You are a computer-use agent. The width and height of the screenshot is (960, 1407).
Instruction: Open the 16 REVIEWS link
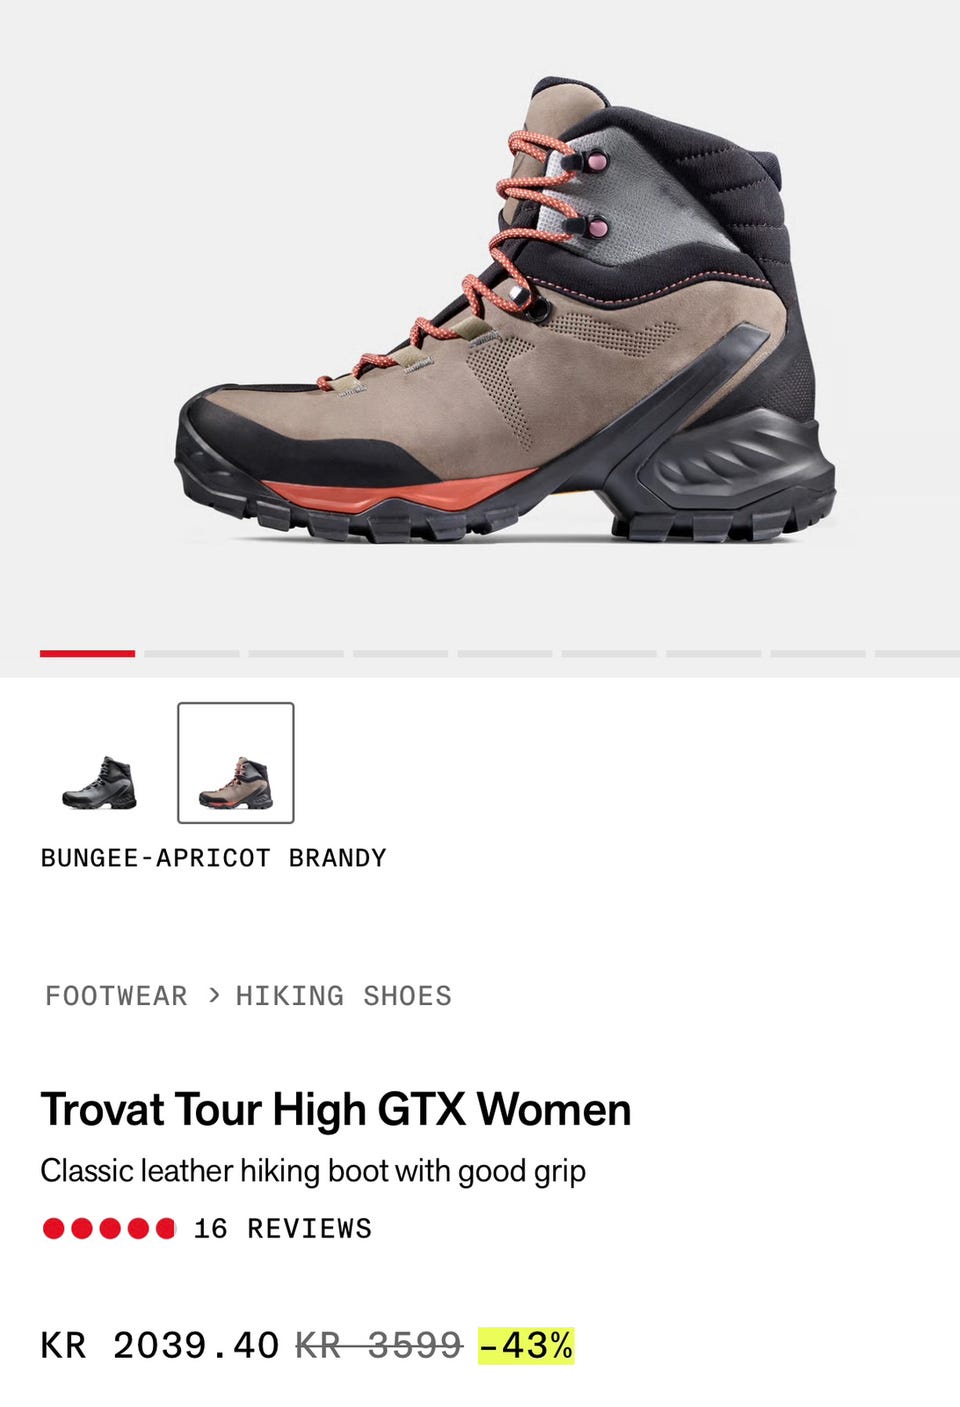coord(283,1228)
